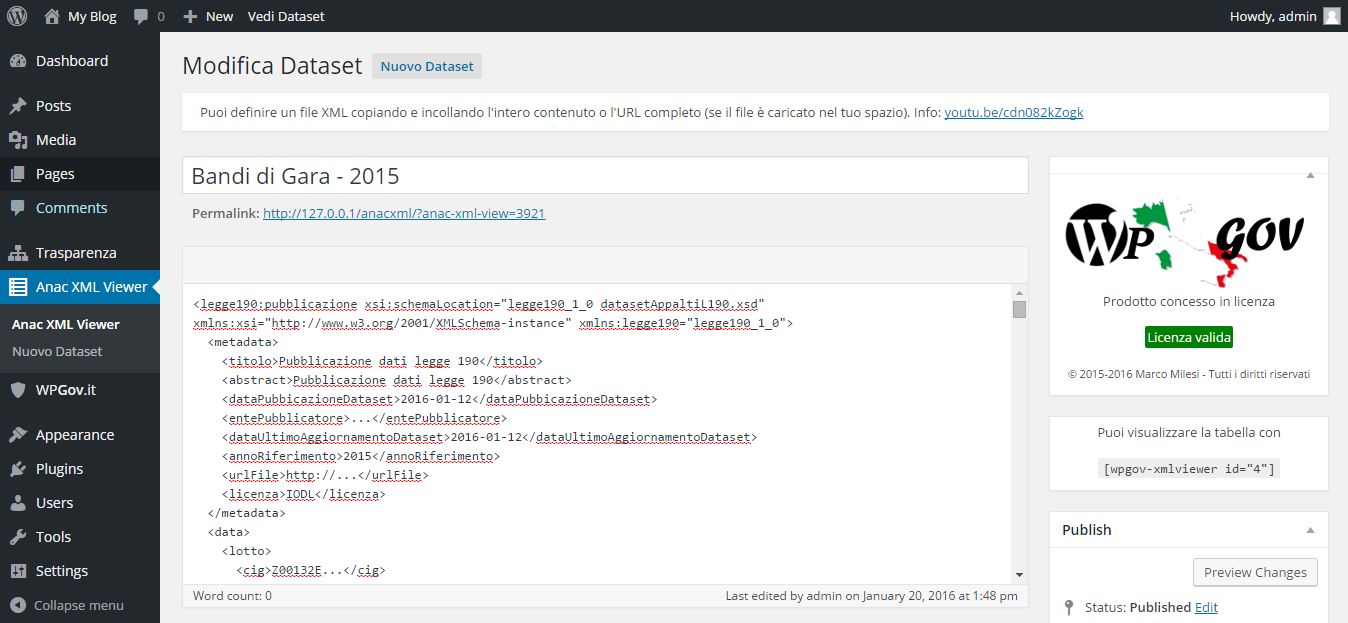Click the WPGov.it shield icon
Screen dimensions: 1348x623
[18, 390]
